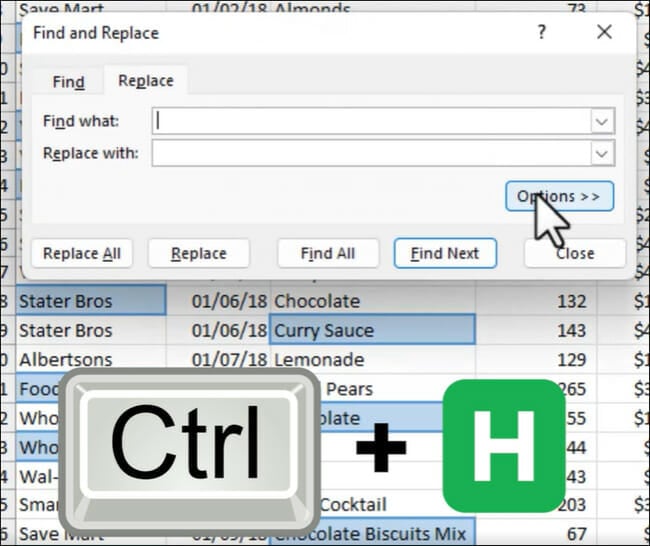Click the Chocolate Biscuits Mix cell

click(372, 531)
